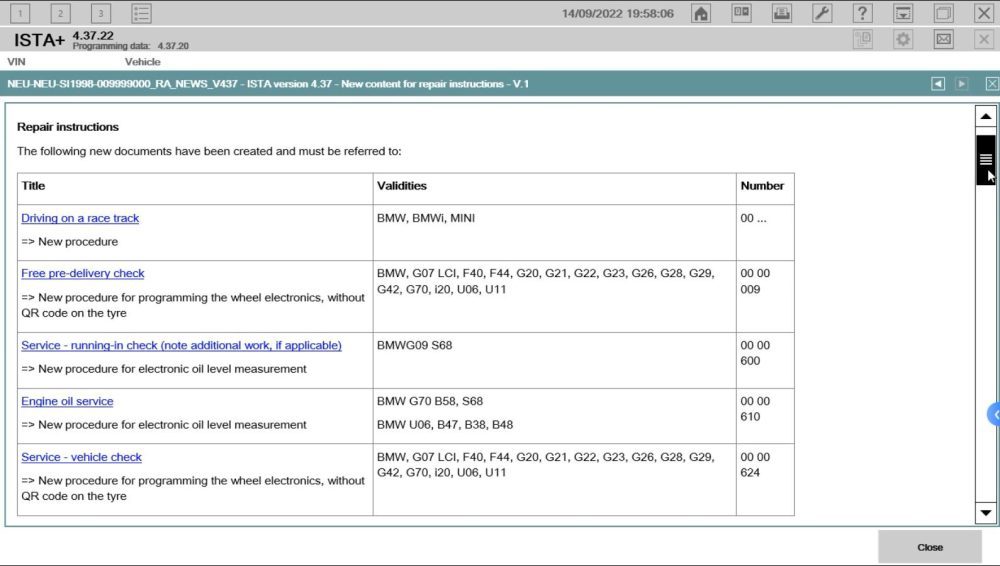Open the help question mark icon
The image size is (1000, 566).
(862, 13)
